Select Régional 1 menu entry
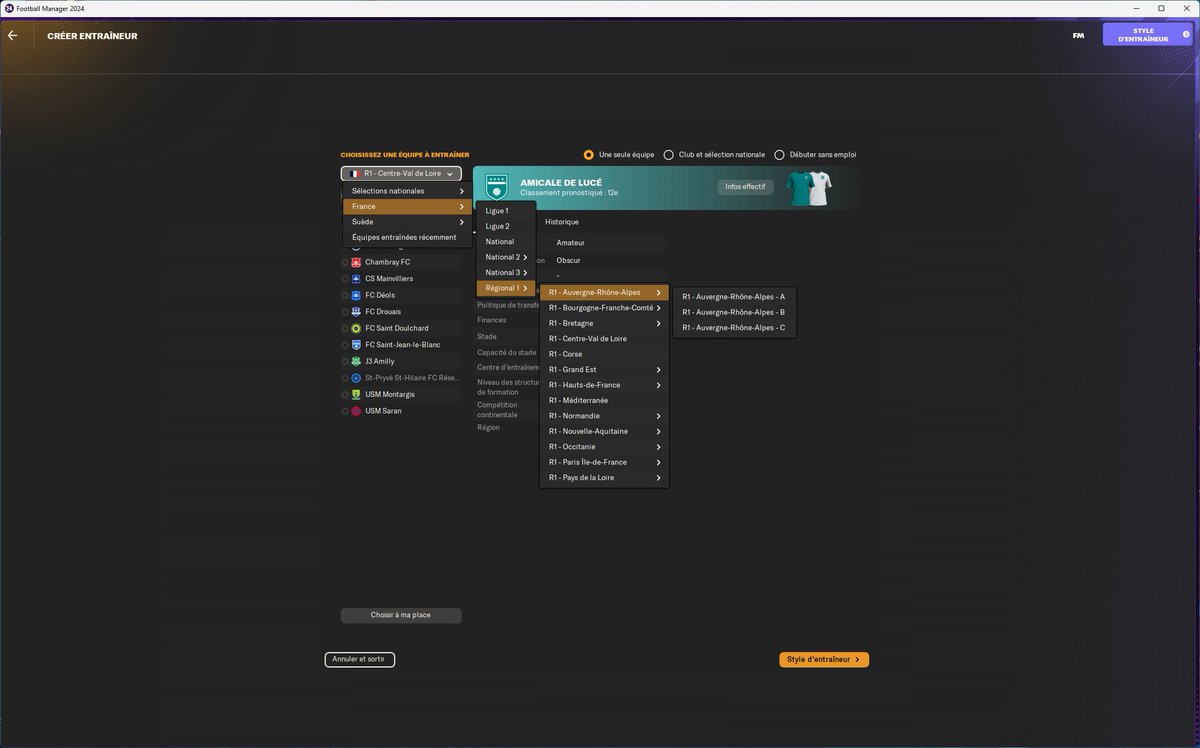This screenshot has width=1200, height=748. click(x=506, y=288)
